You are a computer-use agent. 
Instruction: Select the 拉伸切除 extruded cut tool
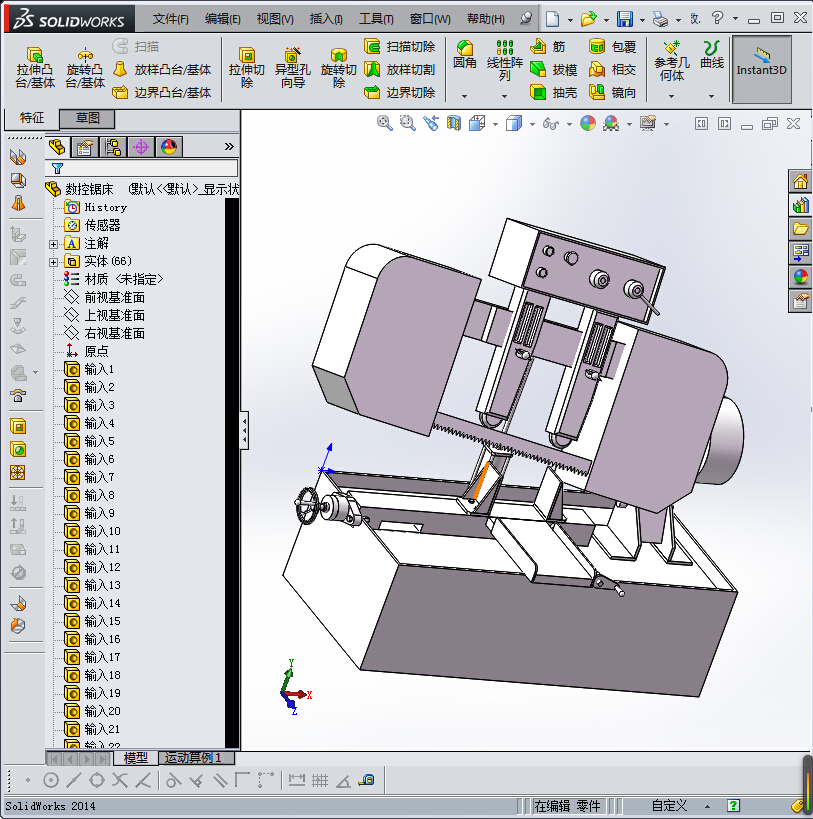[x=246, y=68]
